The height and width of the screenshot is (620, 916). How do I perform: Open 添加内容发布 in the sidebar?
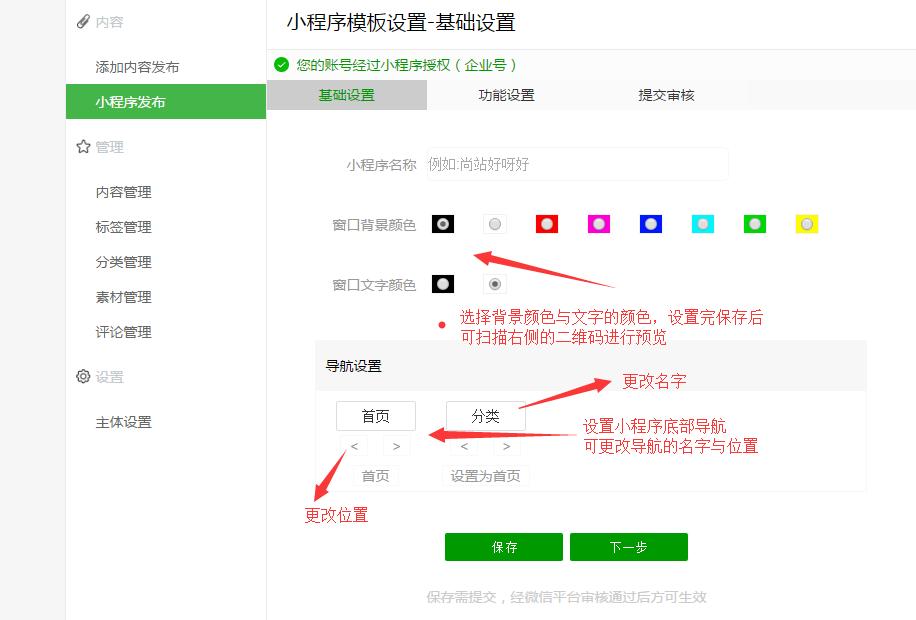[x=137, y=67]
